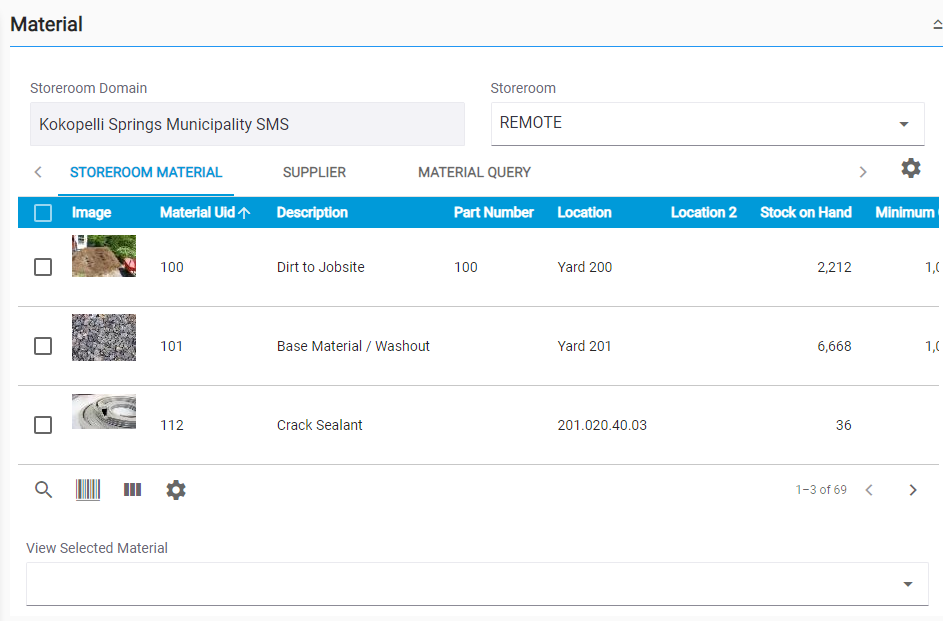Click the barcode scanner icon

(x=88, y=490)
